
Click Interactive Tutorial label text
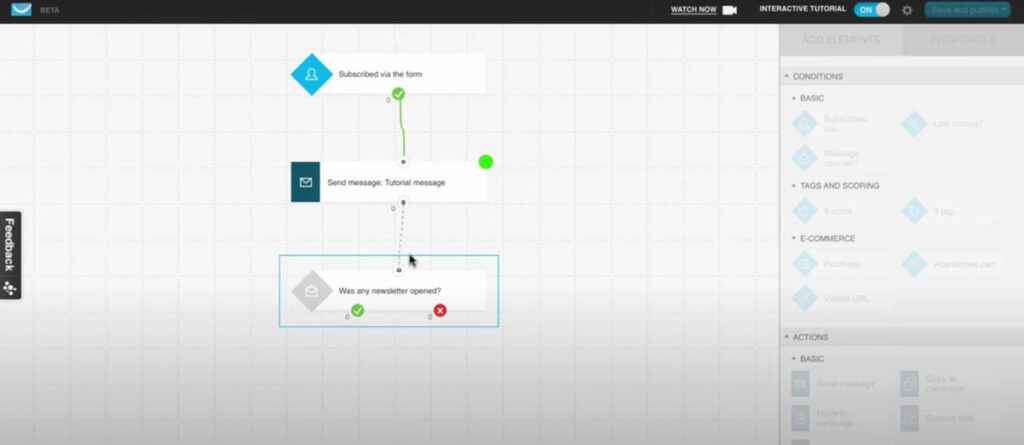point(803,9)
